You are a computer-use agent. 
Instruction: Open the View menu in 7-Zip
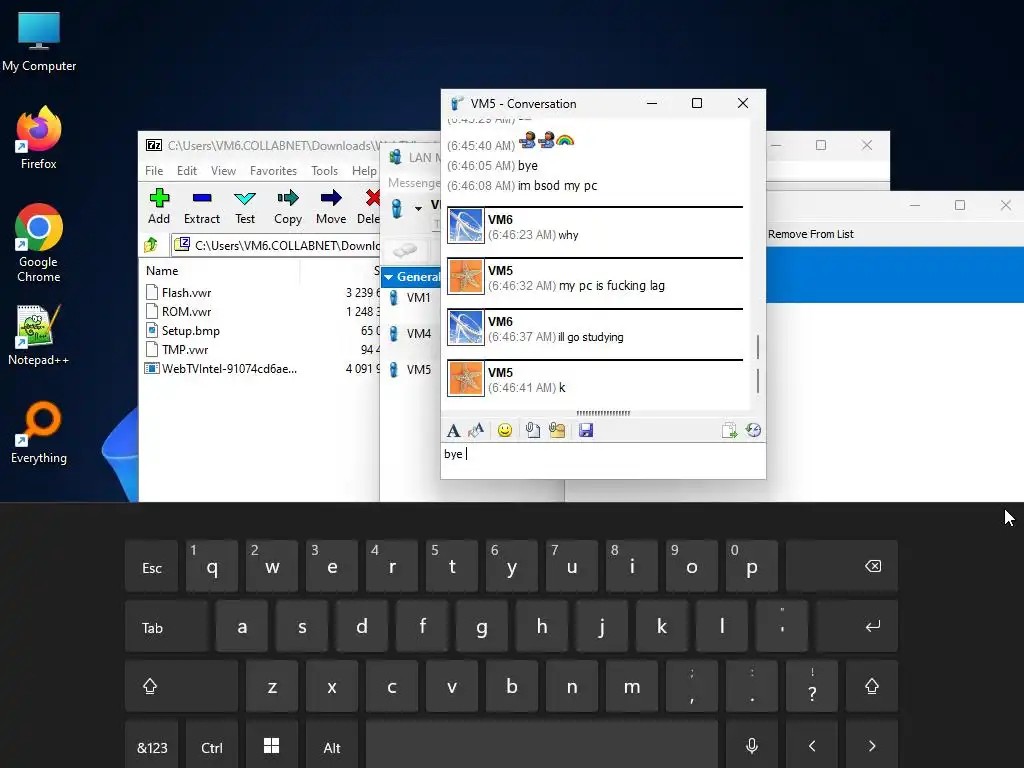[223, 170]
